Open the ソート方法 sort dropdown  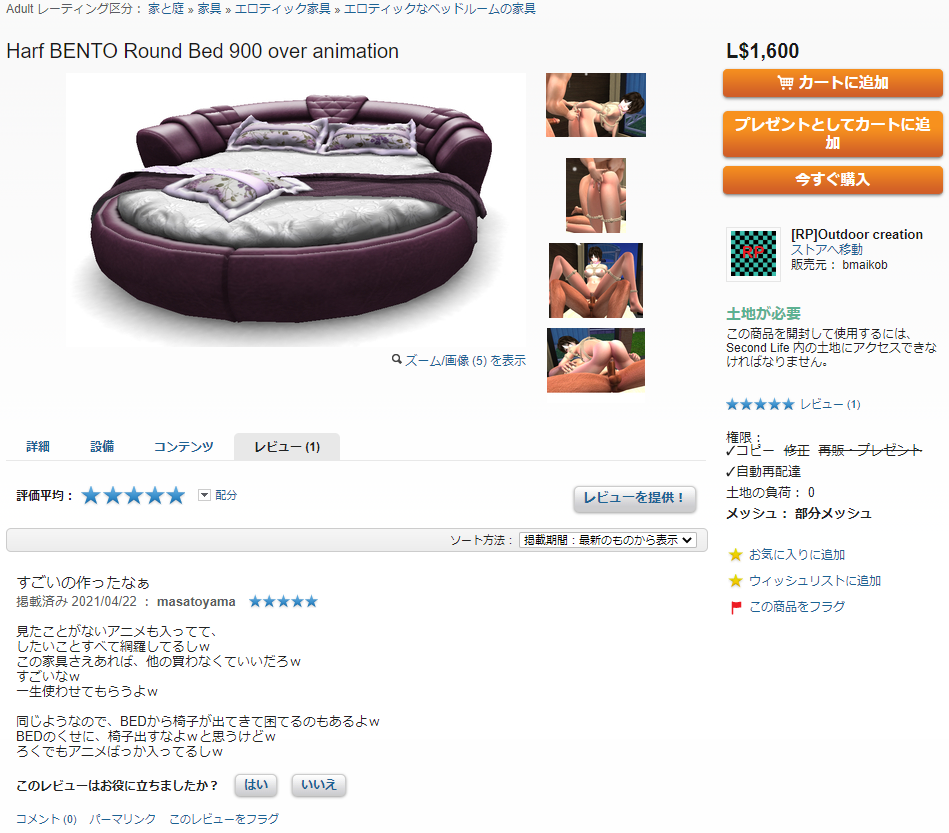coord(608,540)
